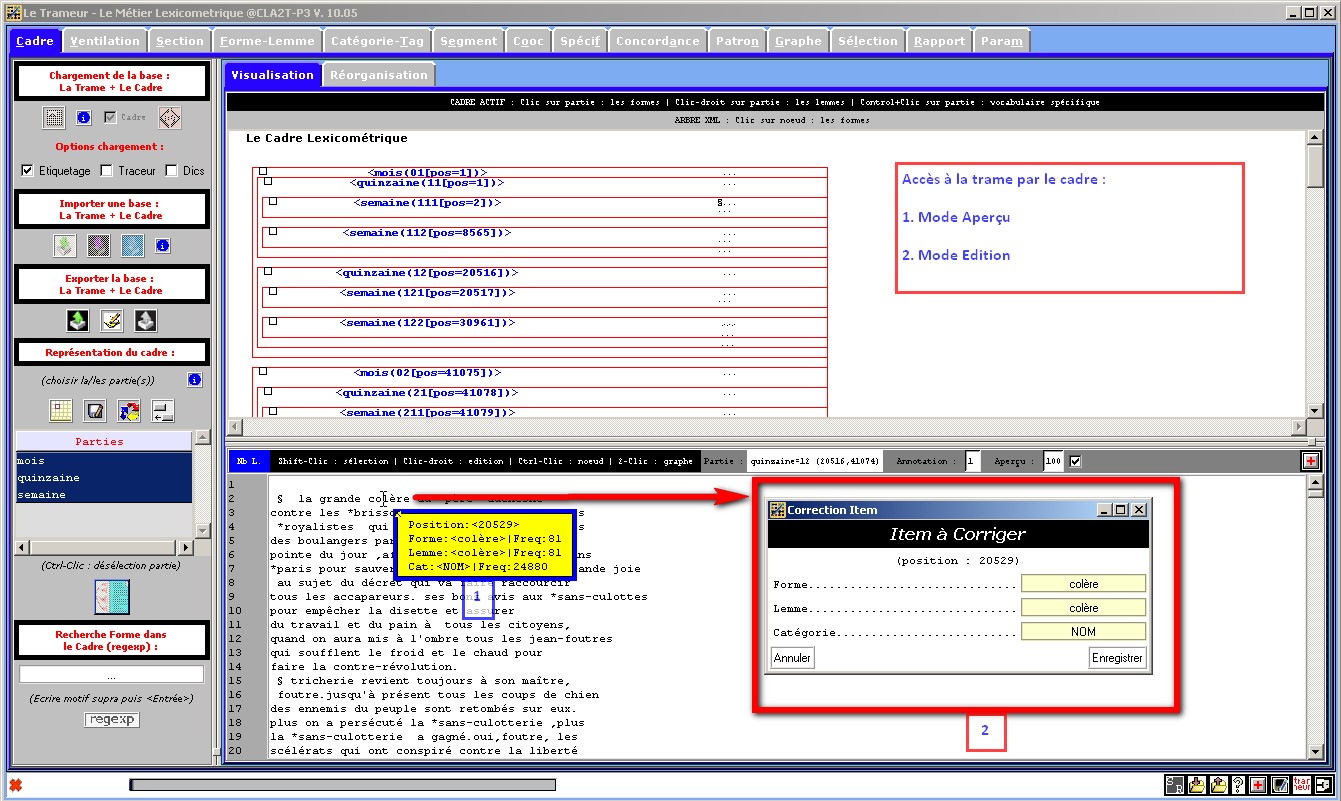This screenshot has height=801, width=1341.
Task: Open the question mark help icon
Action: [x=1238, y=785]
